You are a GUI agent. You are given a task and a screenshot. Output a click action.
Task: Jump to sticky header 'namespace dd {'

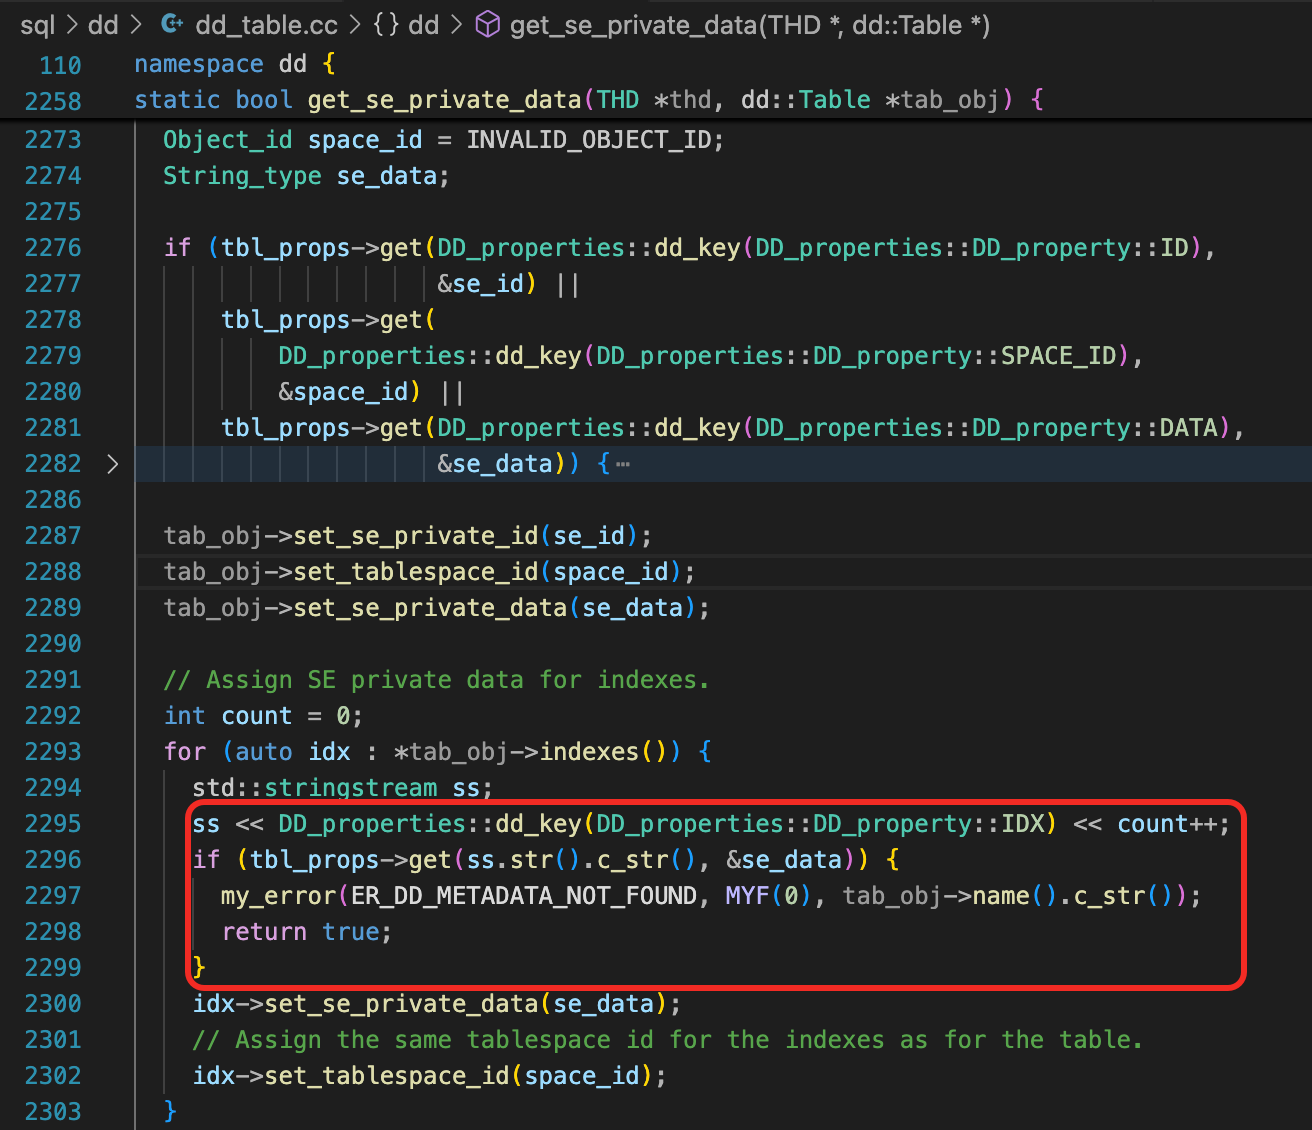[234, 64]
